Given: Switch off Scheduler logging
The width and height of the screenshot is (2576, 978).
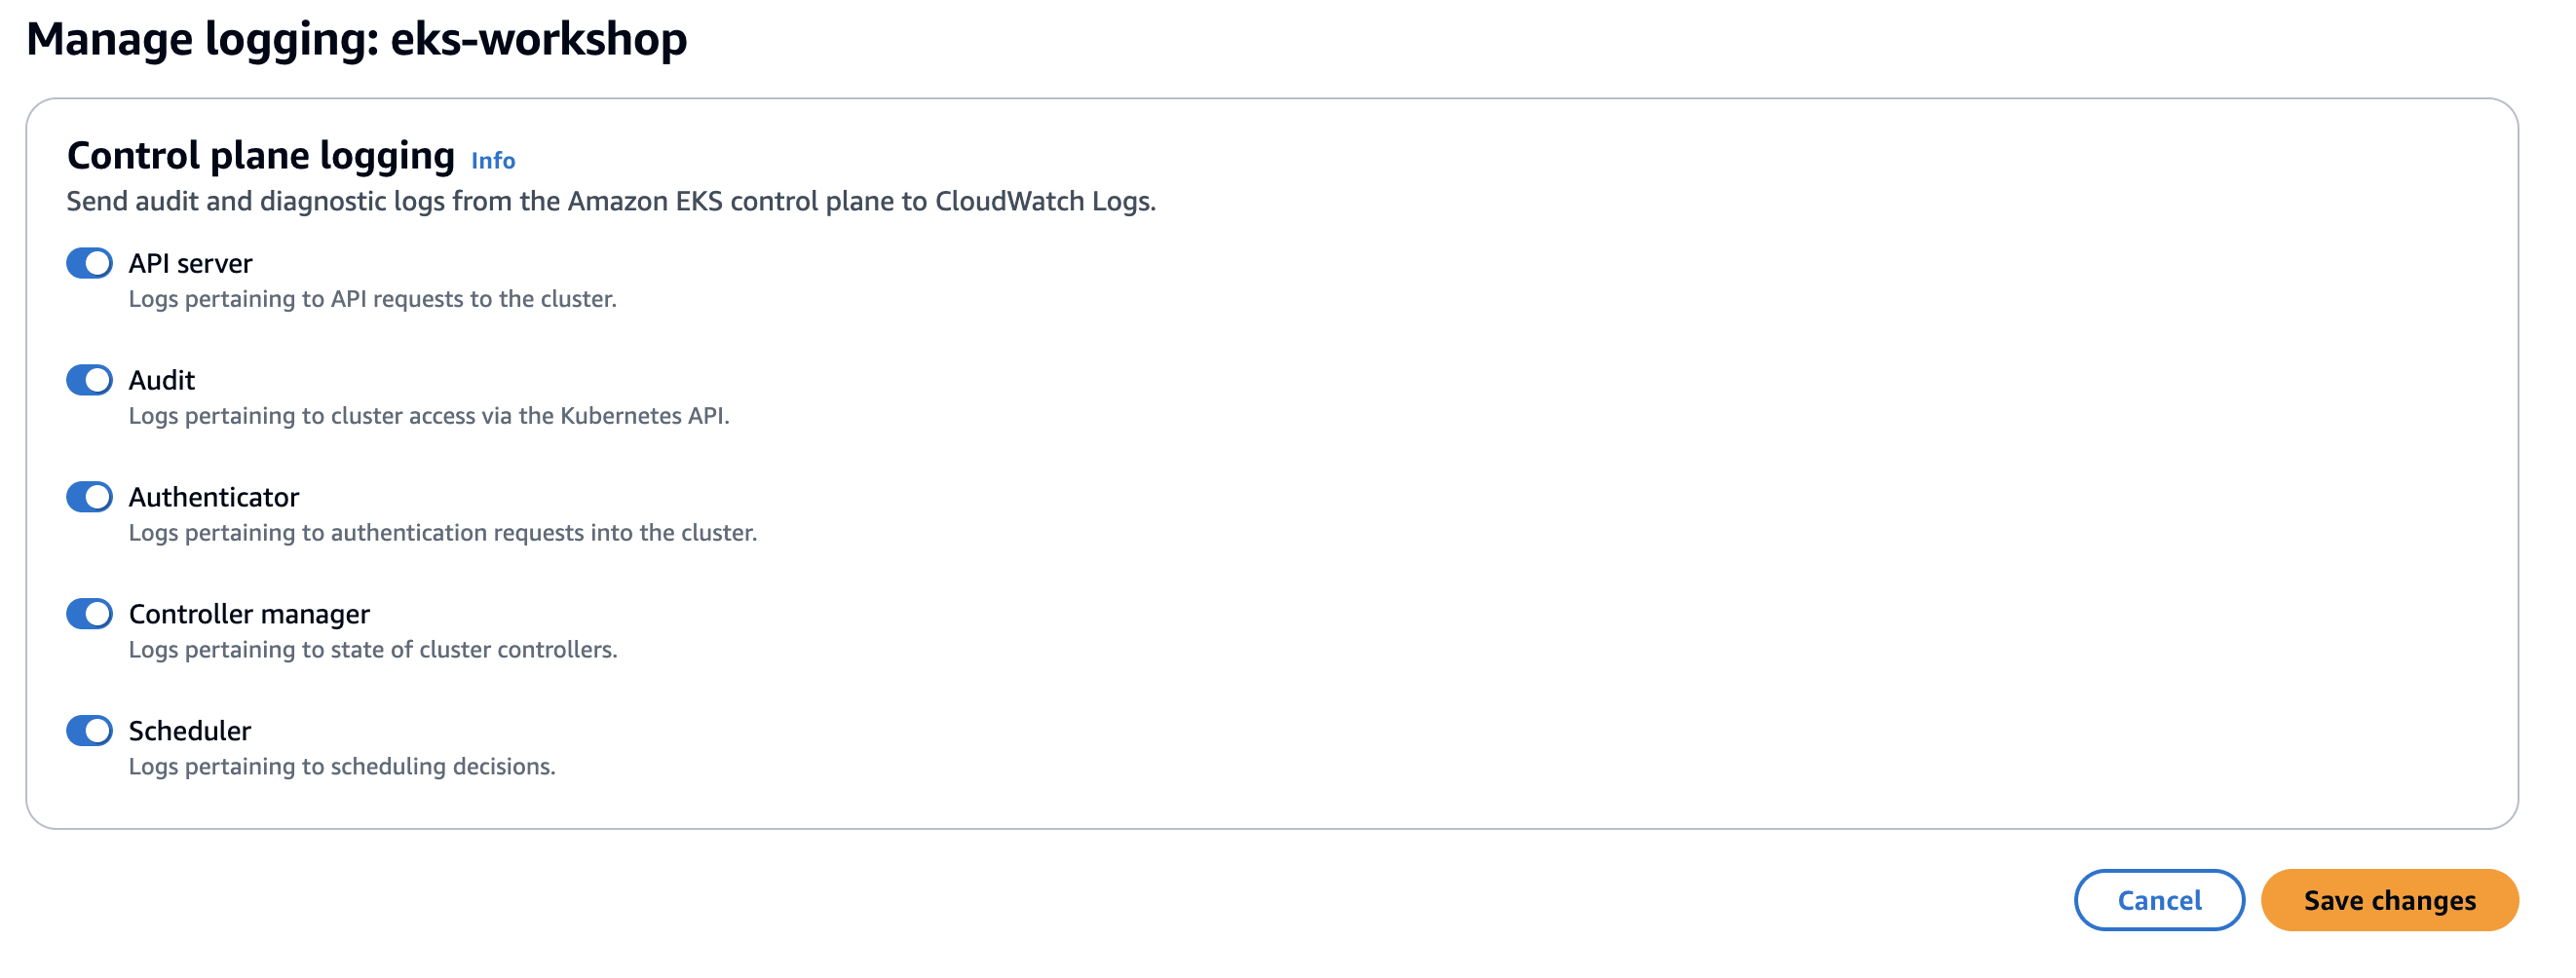Looking at the screenshot, I should coord(88,731).
